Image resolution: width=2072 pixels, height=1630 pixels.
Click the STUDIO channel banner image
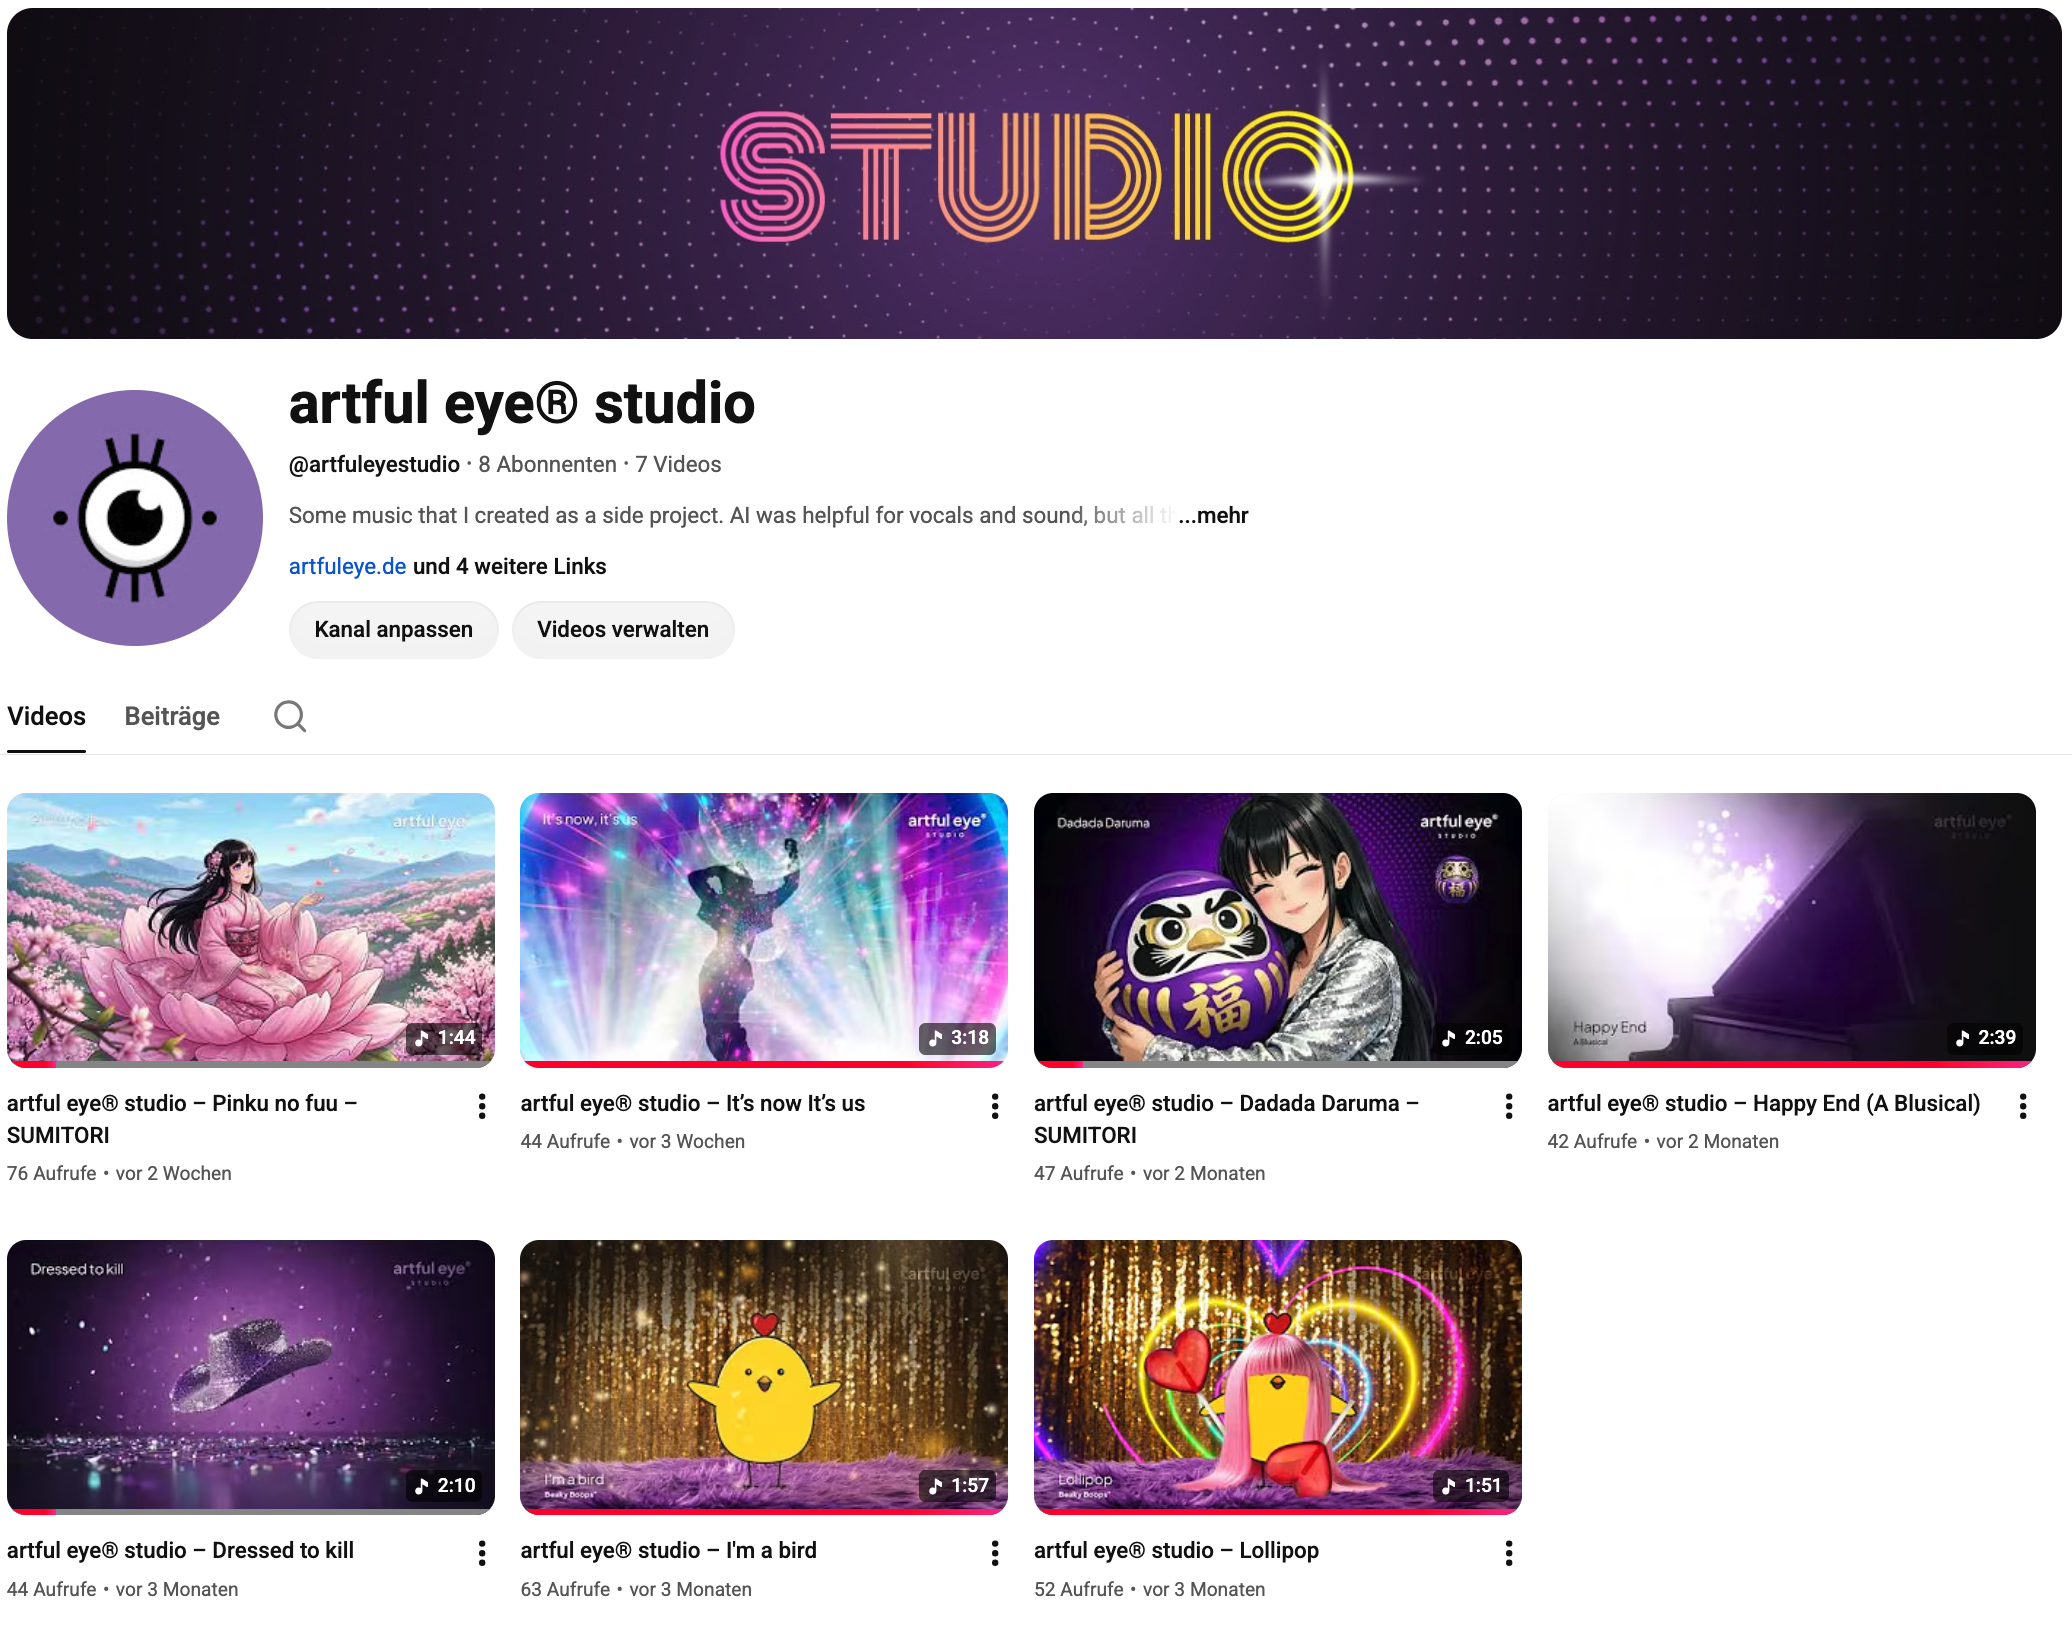point(1034,174)
